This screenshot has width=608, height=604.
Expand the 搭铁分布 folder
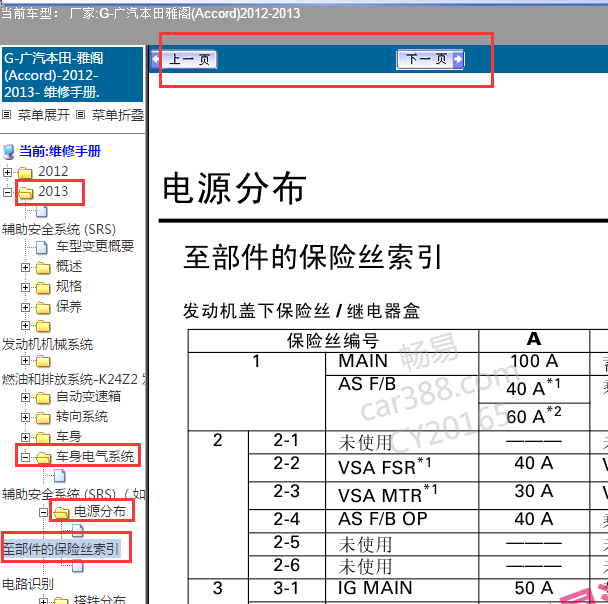click(43, 600)
